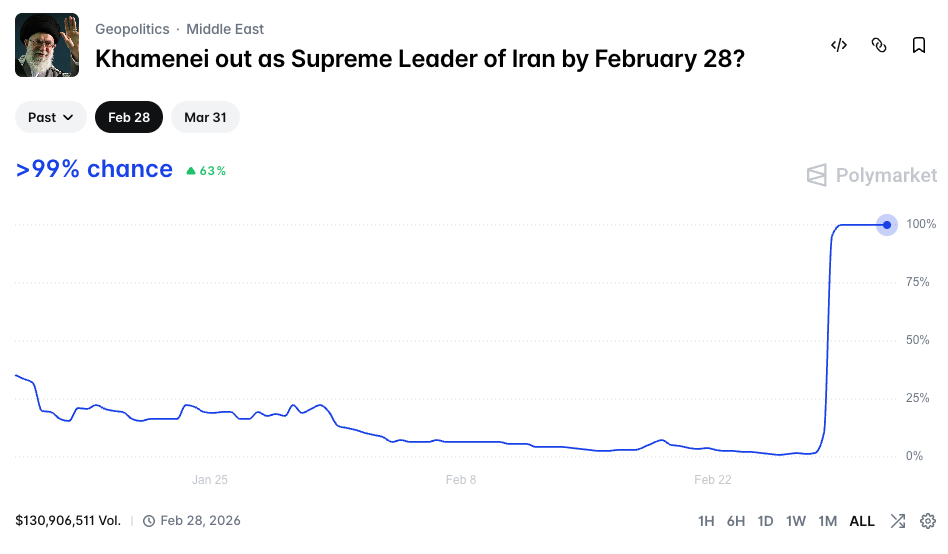Click the embed code icon
Image resolution: width=948 pixels, height=554 pixels.
[839, 45]
